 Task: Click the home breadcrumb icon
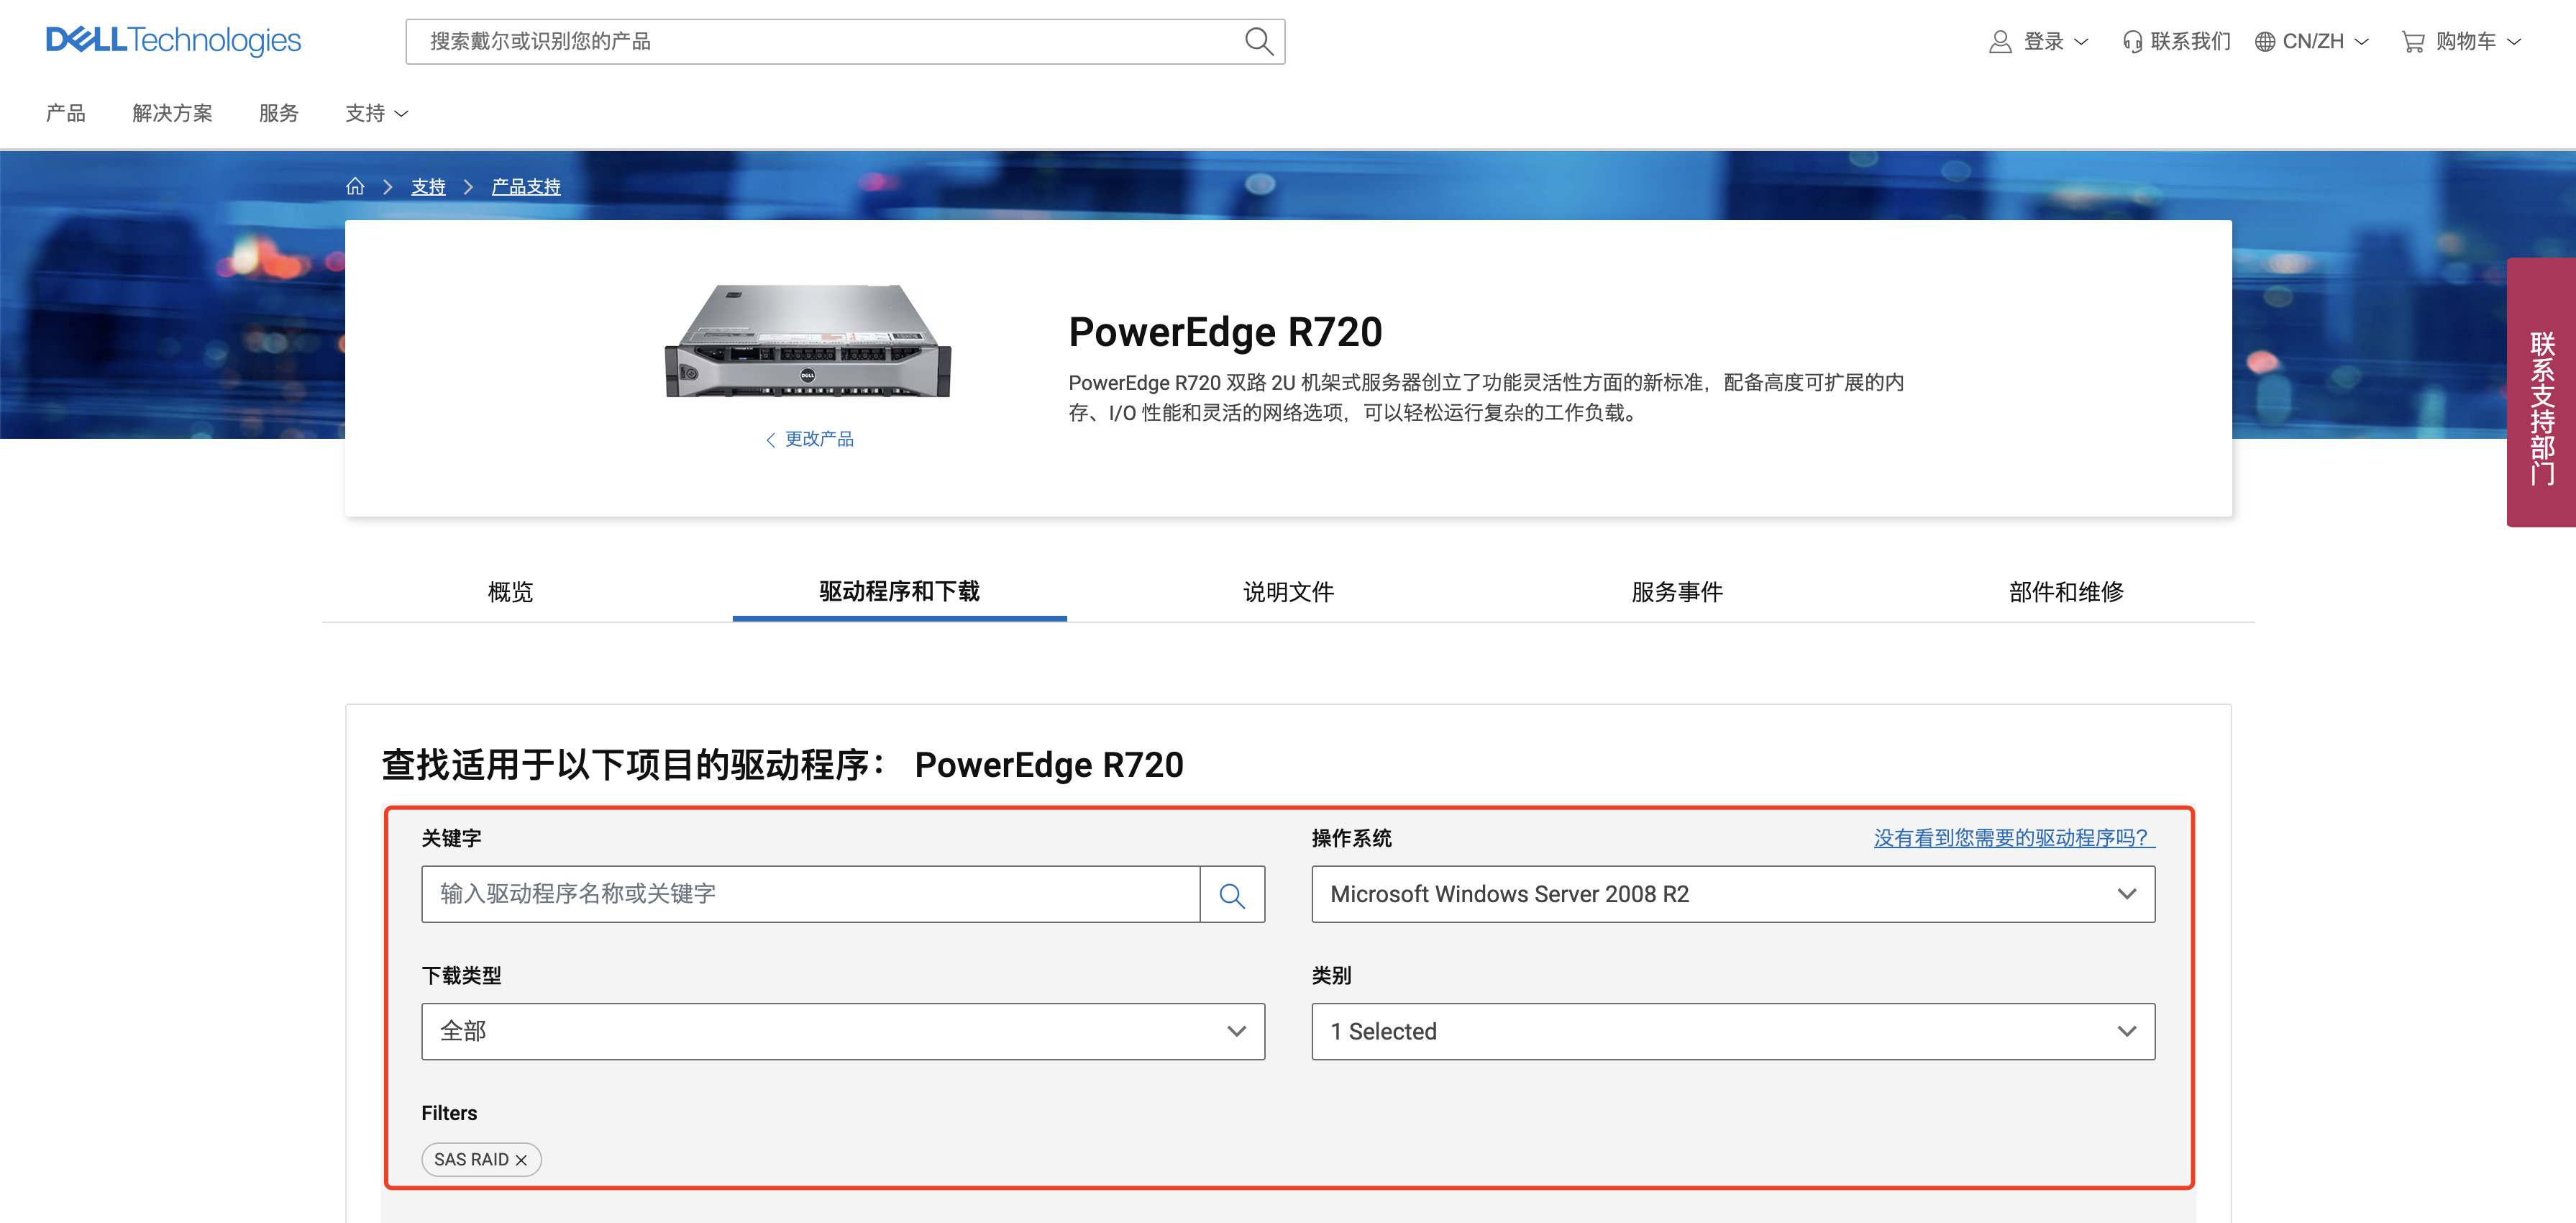[355, 186]
